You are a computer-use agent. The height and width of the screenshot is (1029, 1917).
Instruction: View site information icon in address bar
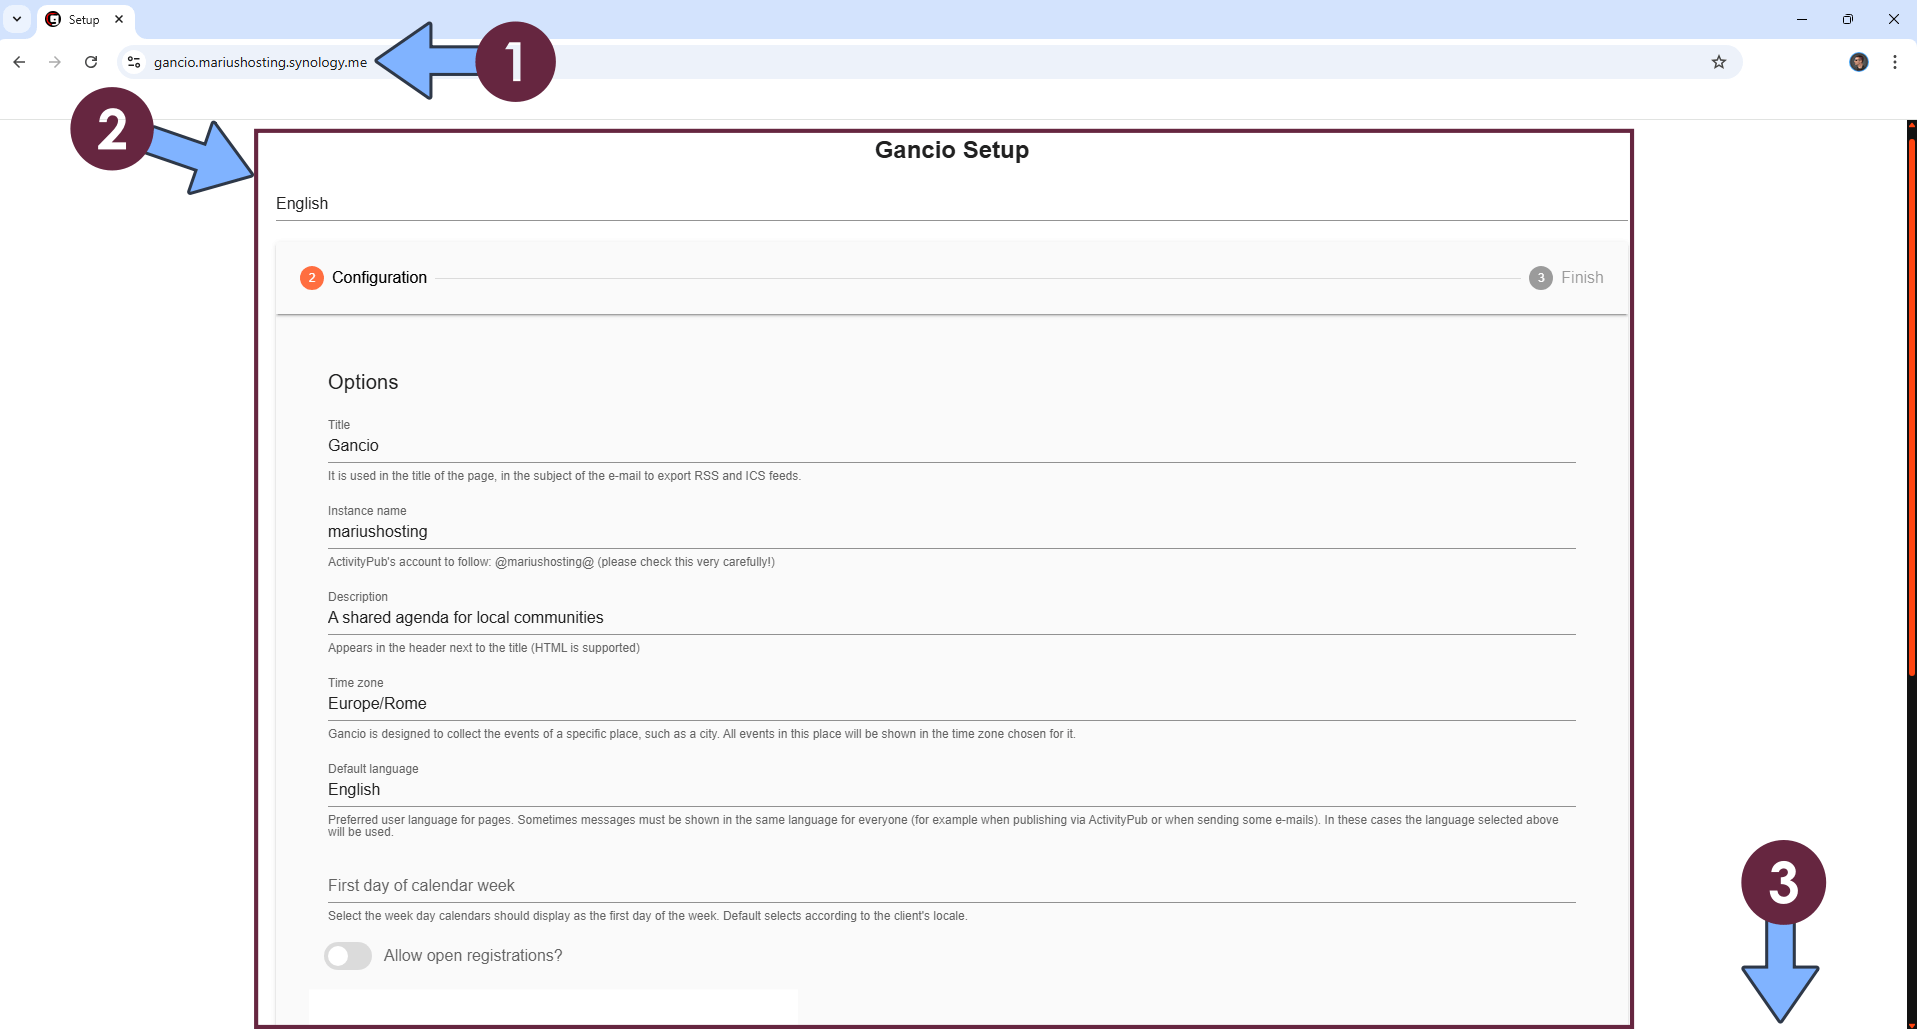tap(134, 62)
